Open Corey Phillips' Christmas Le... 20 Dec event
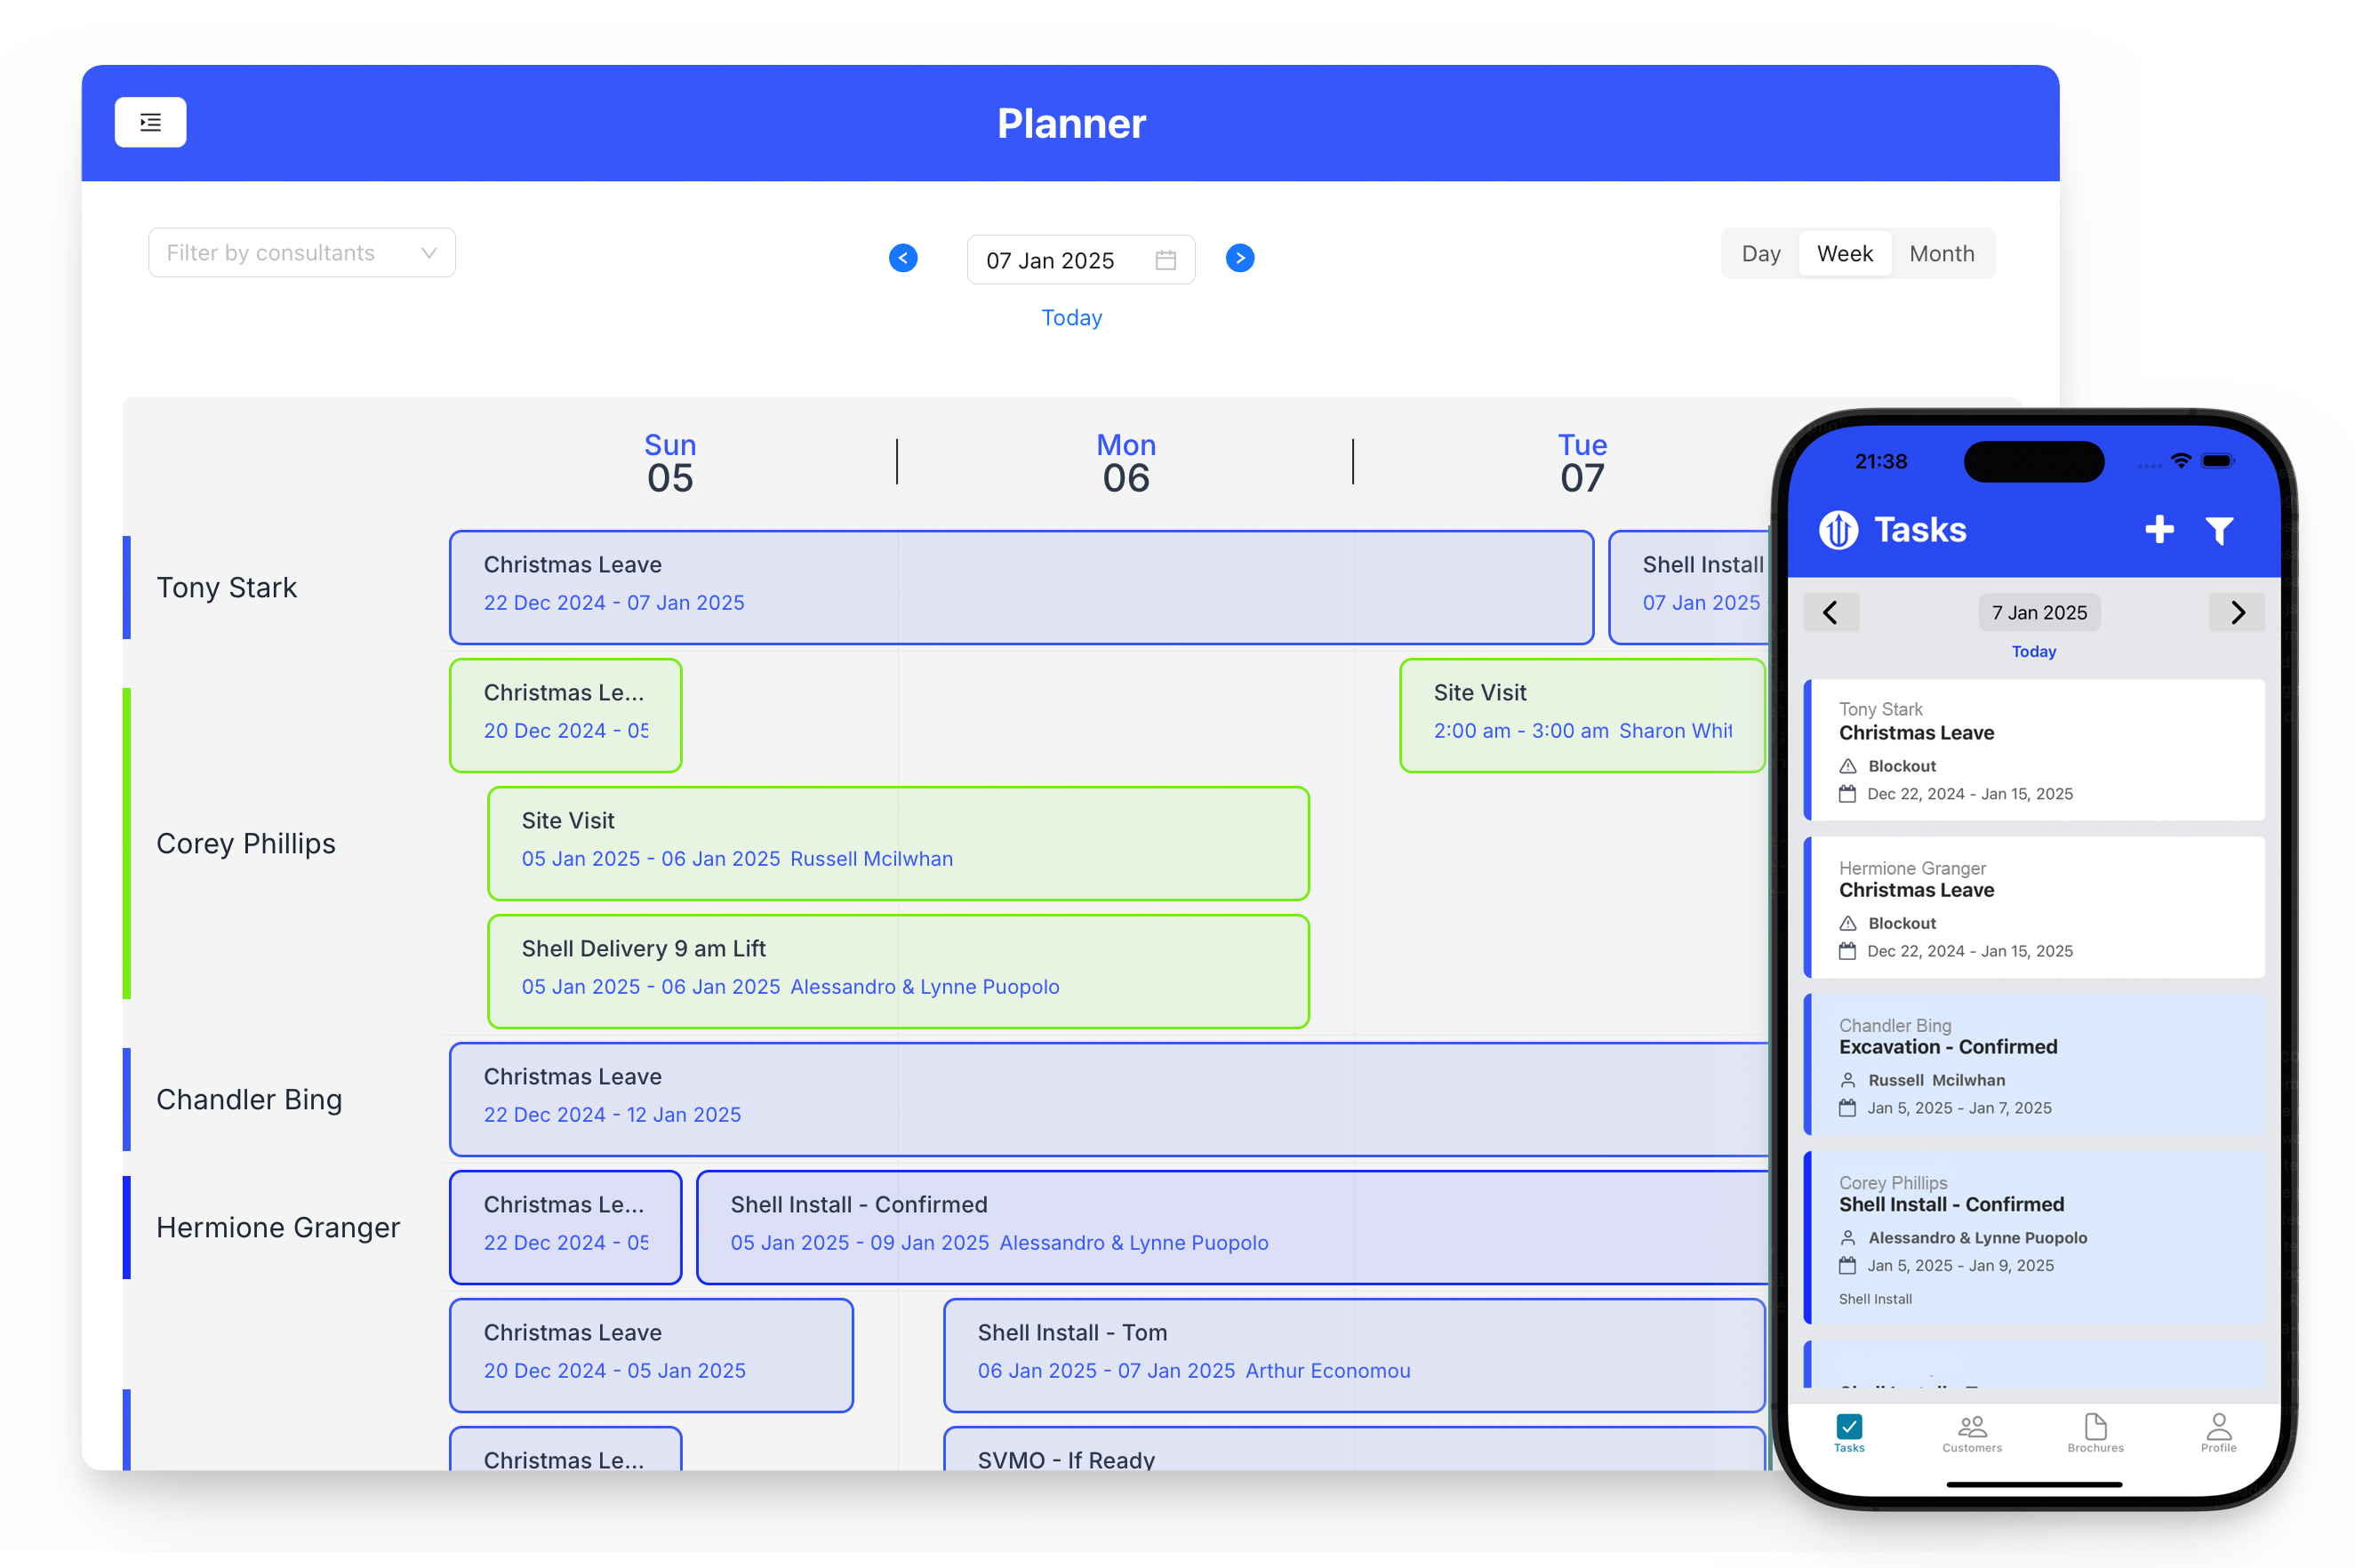The height and width of the screenshot is (1568, 2355). (565, 715)
